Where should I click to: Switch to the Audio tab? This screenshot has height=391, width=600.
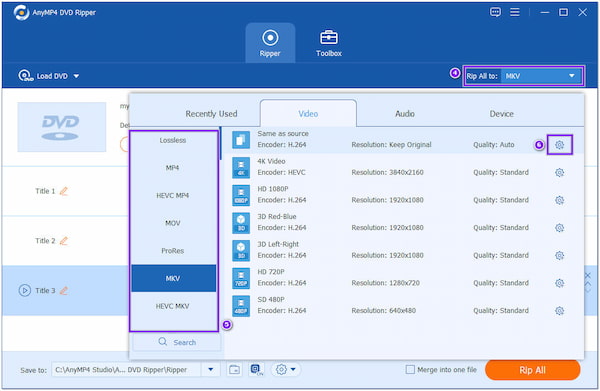point(404,114)
